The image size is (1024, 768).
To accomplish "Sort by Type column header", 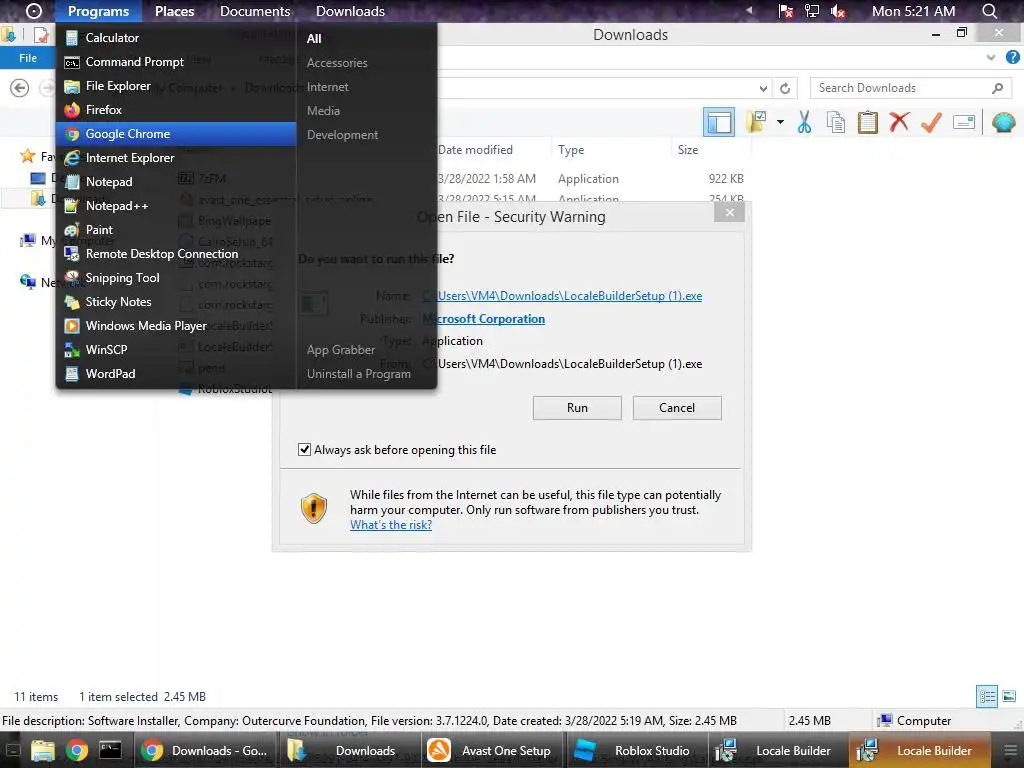I will (x=571, y=150).
